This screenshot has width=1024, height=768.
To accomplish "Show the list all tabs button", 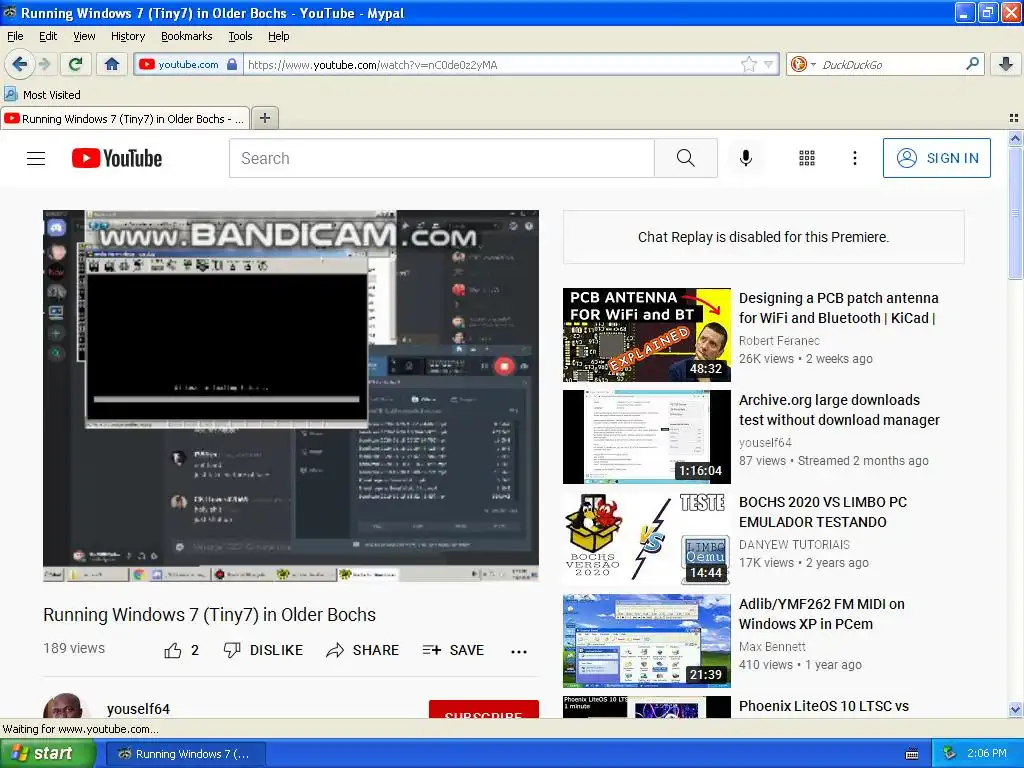I will point(1014,118).
